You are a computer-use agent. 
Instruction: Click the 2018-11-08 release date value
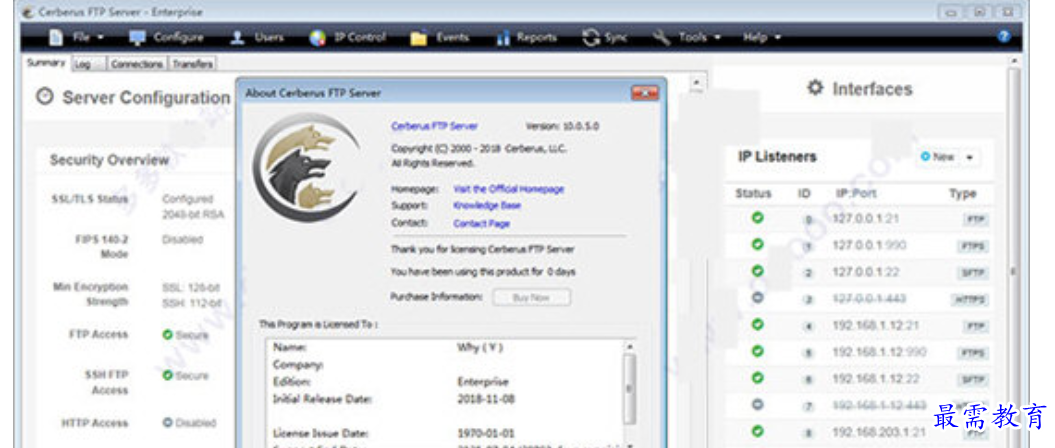pyautogui.click(x=486, y=398)
